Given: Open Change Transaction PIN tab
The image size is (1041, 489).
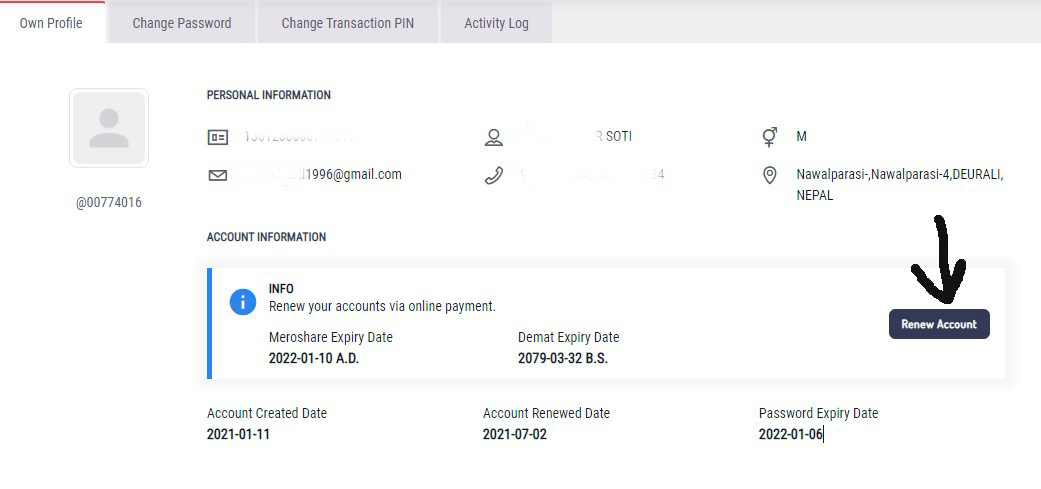Looking at the screenshot, I should click(x=348, y=23).
